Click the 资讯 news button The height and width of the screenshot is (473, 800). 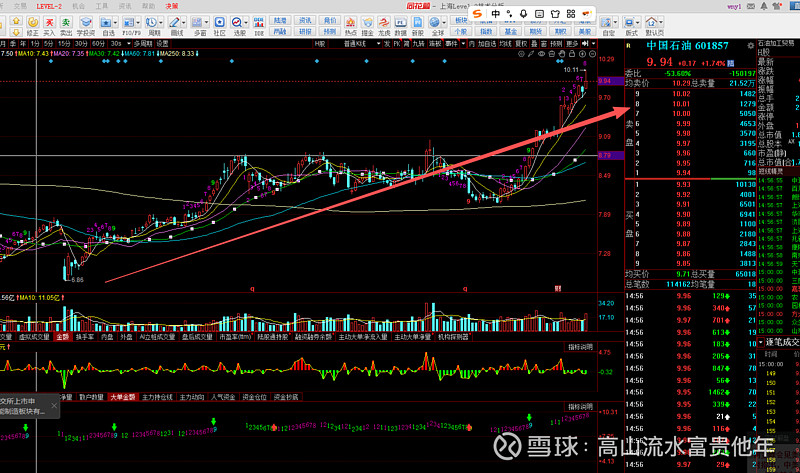pos(305,20)
